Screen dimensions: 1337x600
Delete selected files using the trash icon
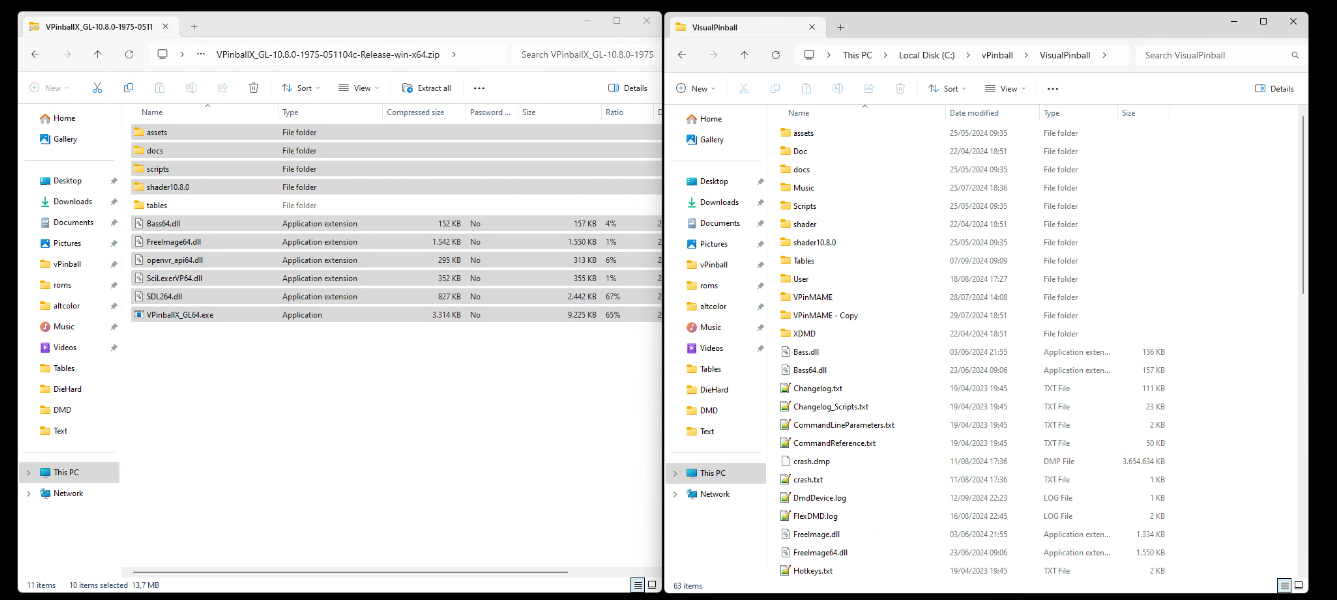point(253,88)
